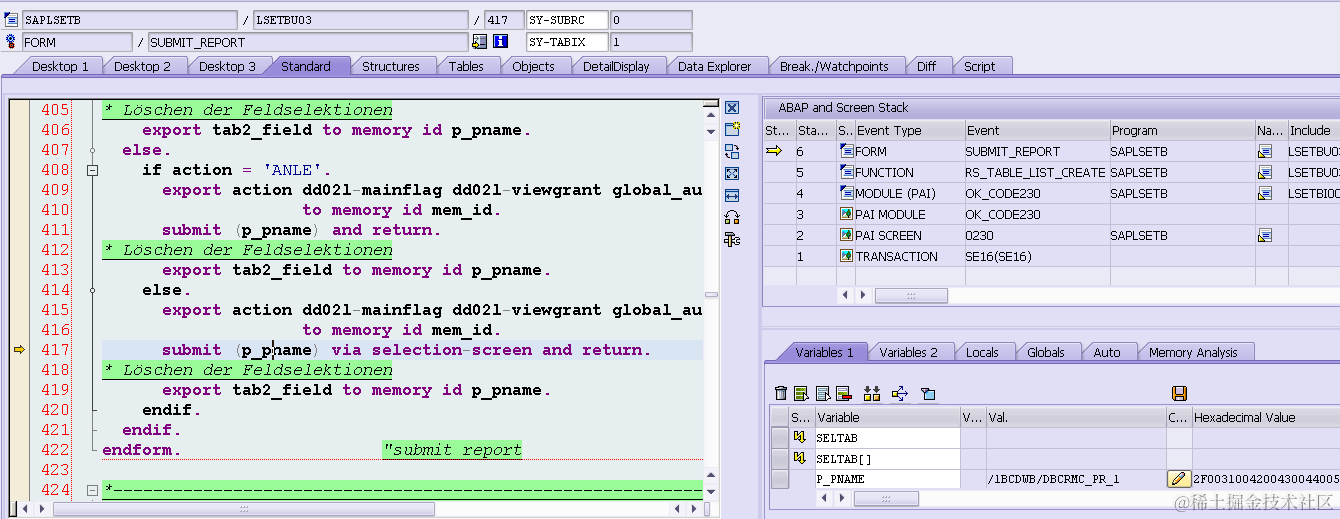Open the Break./Watchpoints tab

[x=834, y=66]
